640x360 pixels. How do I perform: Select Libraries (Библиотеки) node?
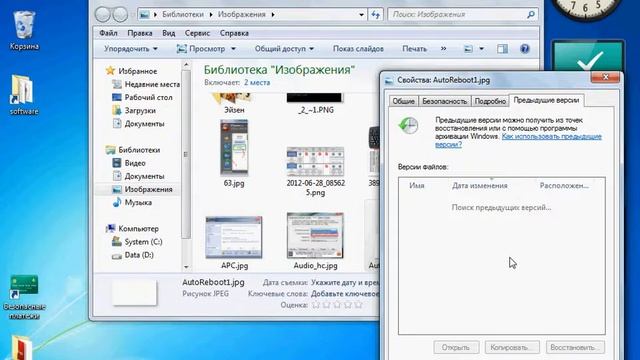coord(133,150)
